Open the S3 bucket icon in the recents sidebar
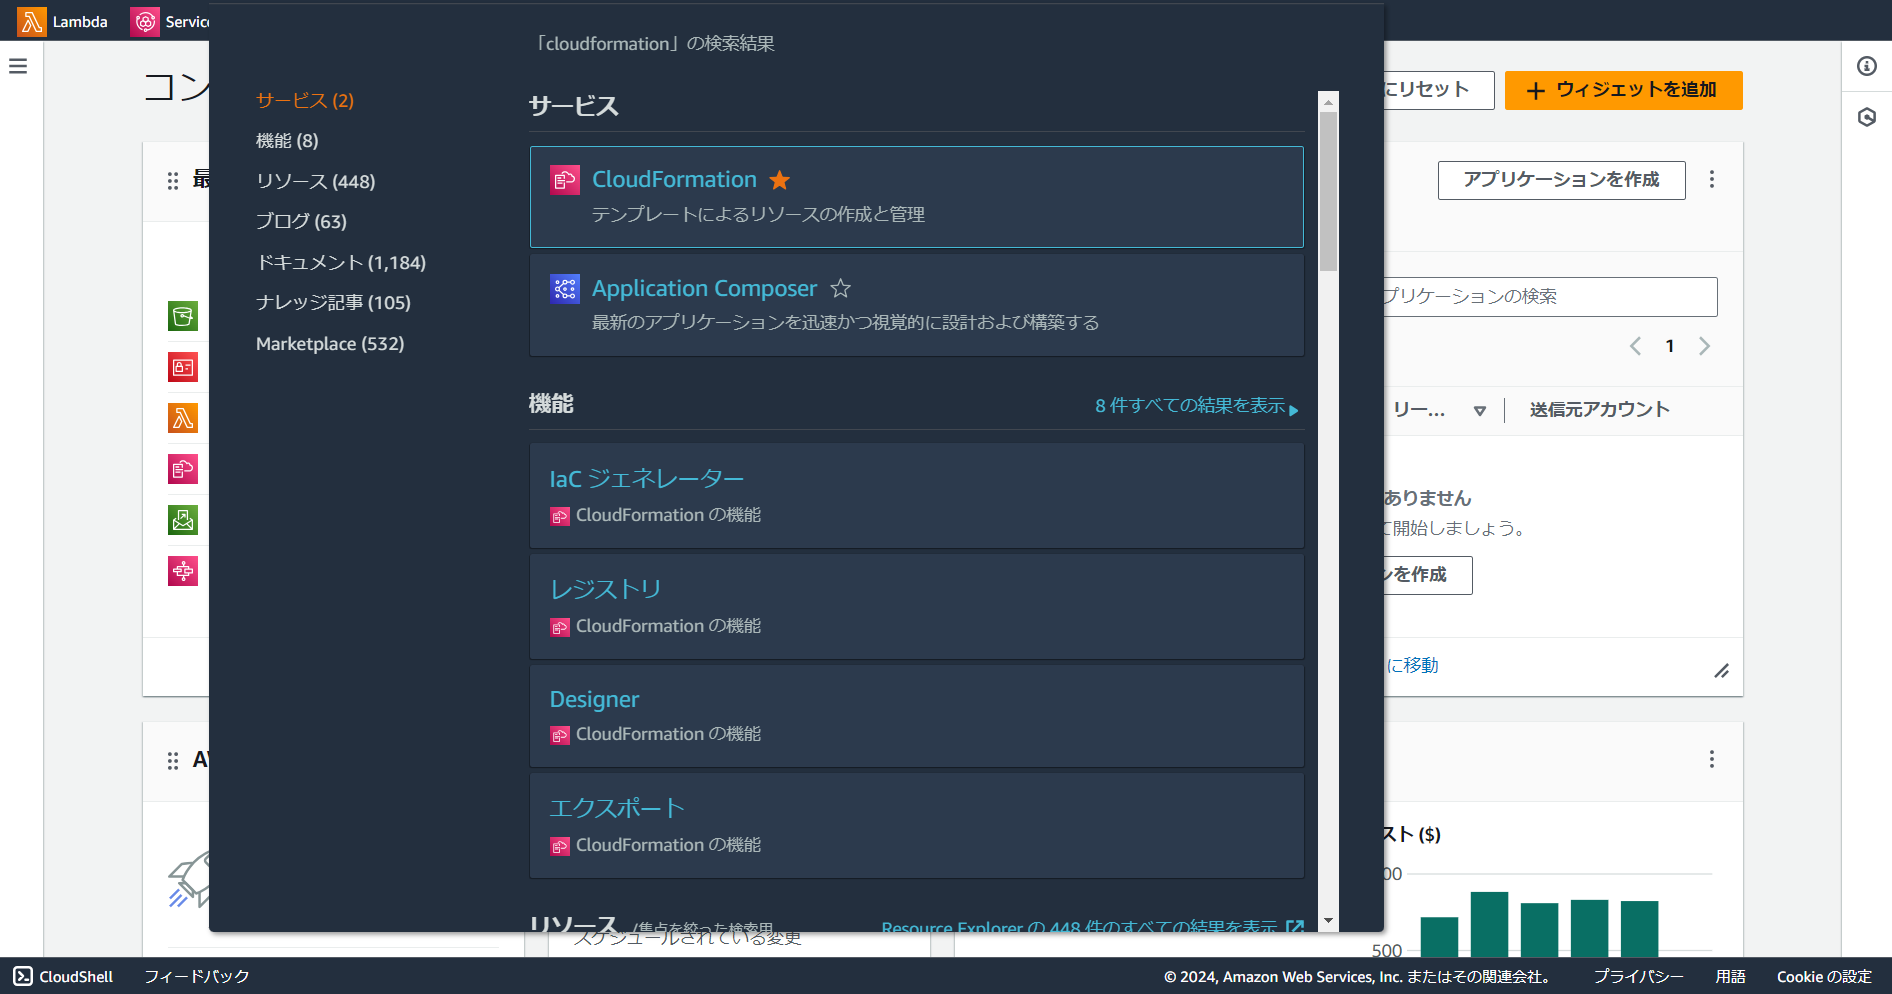This screenshot has width=1892, height=994. click(183, 316)
